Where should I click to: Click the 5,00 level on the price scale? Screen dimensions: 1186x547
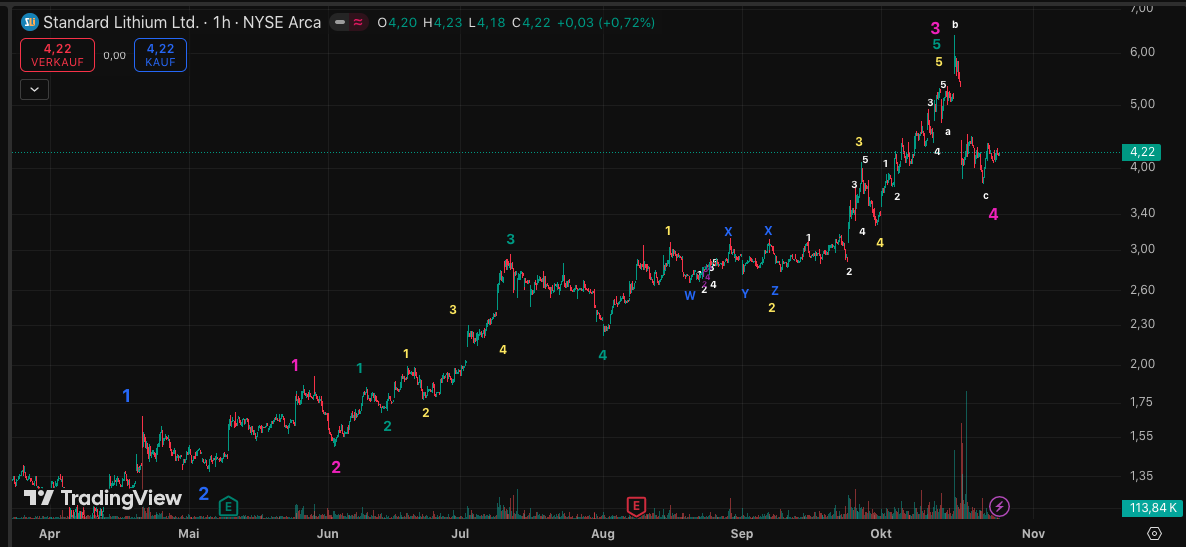coord(1141,104)
